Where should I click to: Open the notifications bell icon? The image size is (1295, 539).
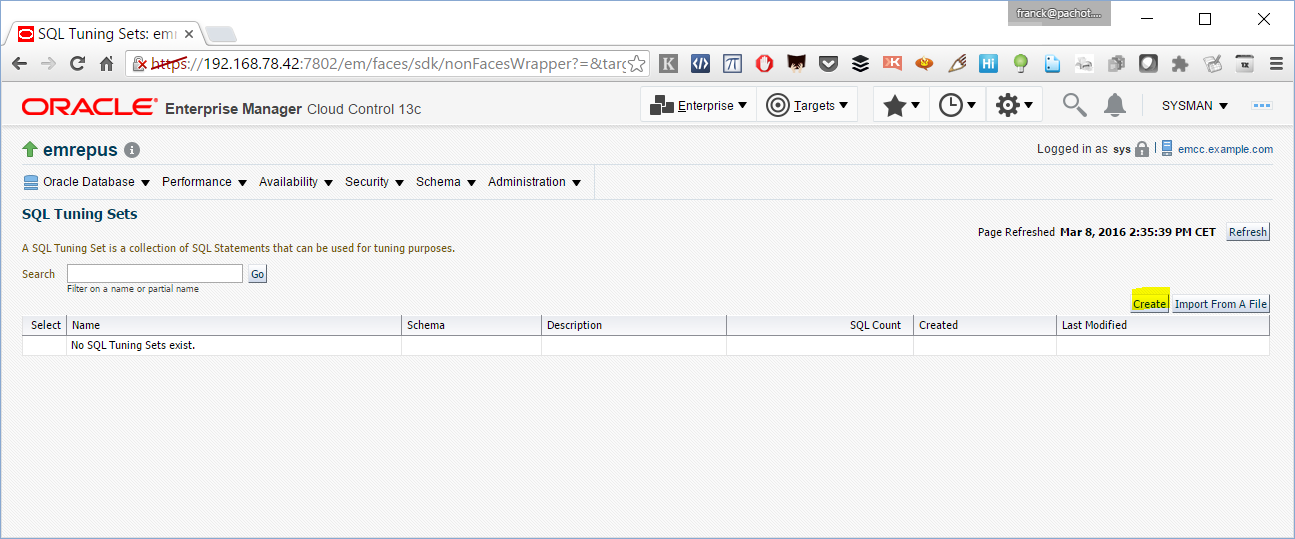click(x=1115, y=104)
